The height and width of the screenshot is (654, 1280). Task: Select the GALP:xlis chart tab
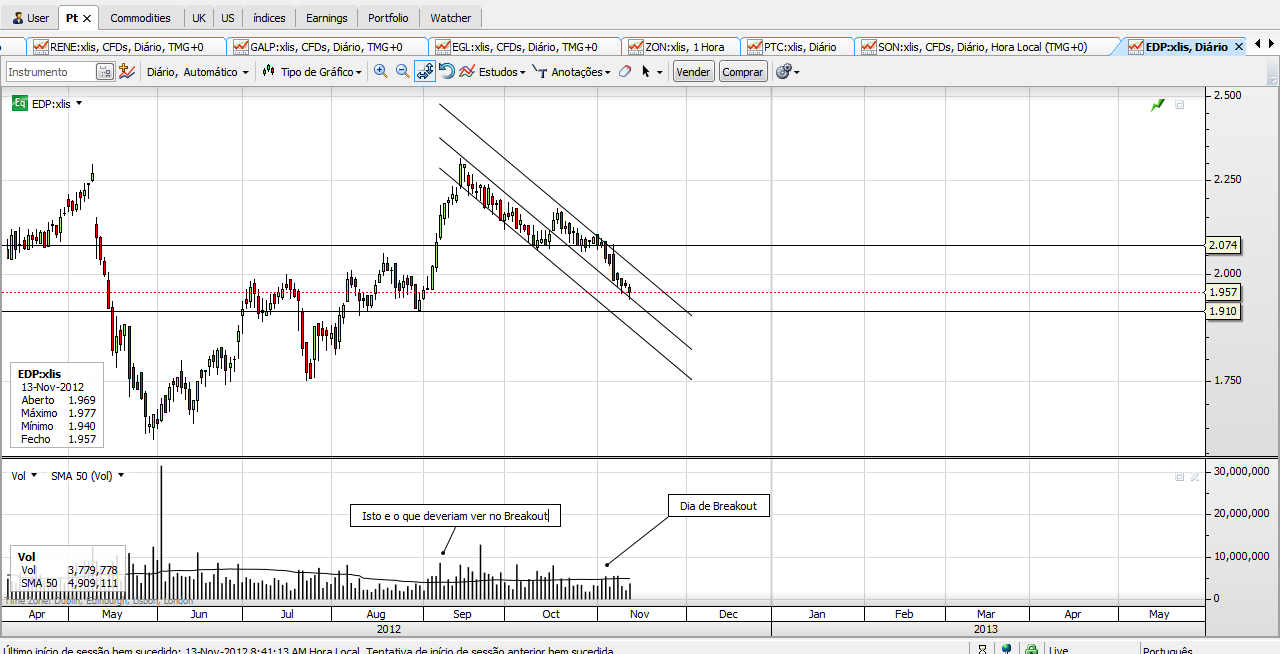[325, 47]
